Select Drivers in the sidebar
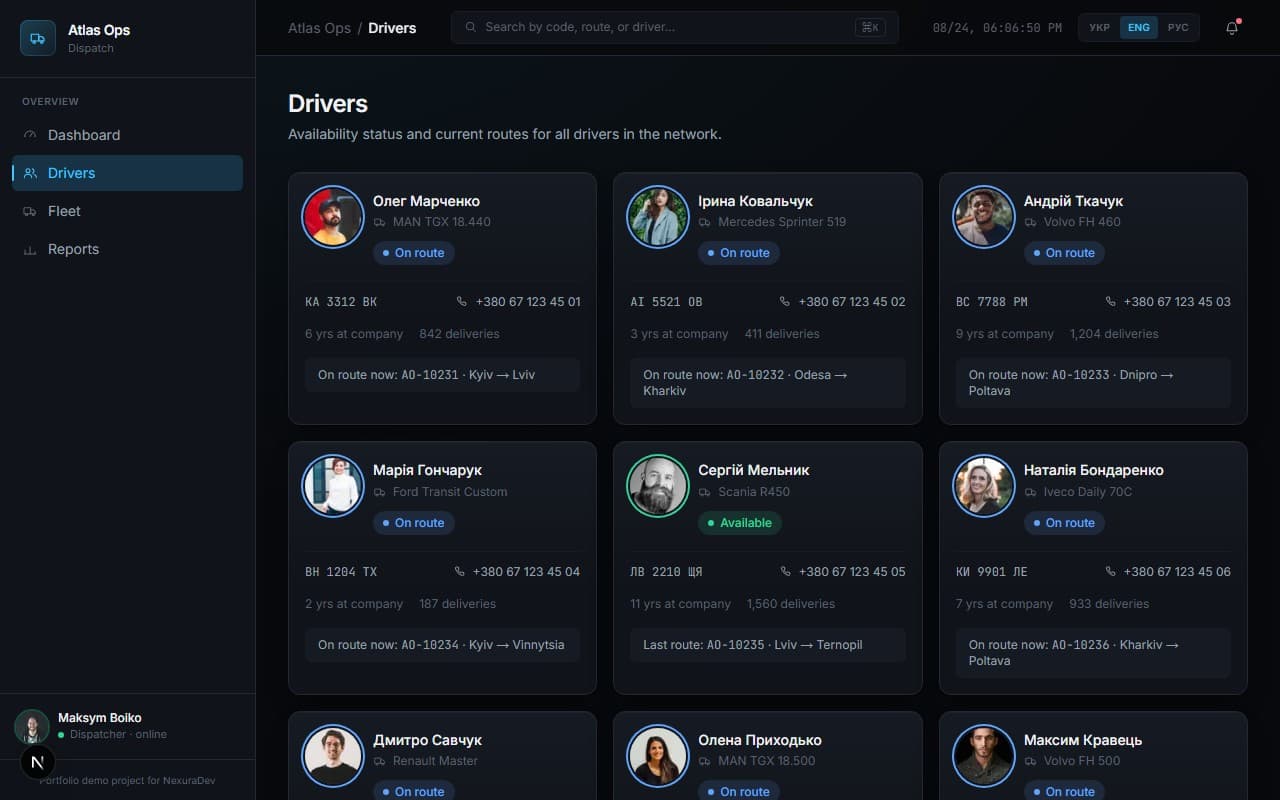The image size is (1280, 800). pyautogui.click(x=127, y=173)
